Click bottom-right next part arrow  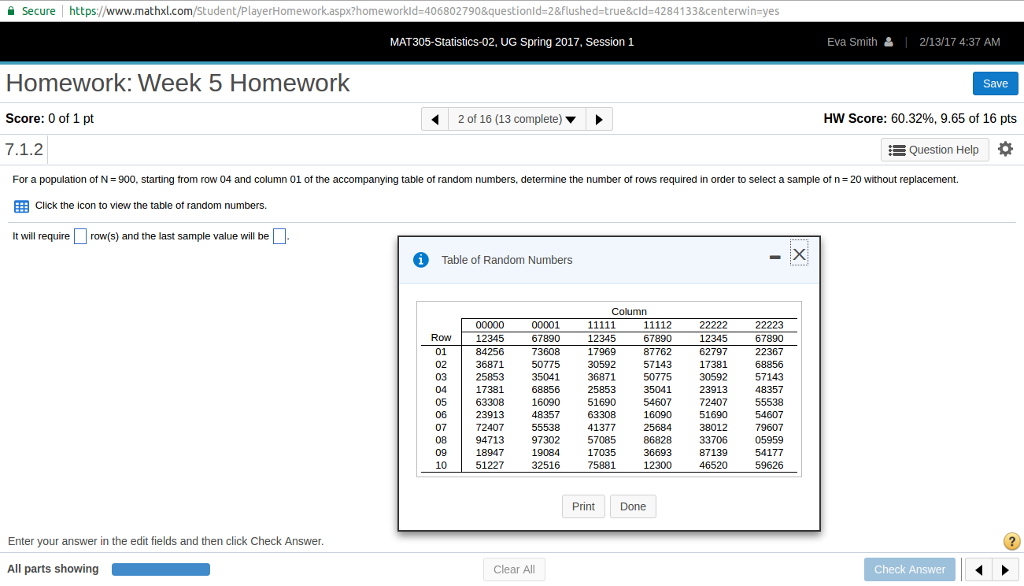tap(1005, 570)
